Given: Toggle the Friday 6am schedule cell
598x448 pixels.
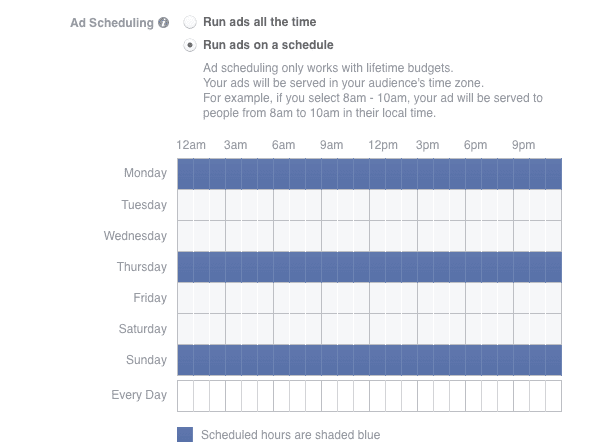Looking at the screenshot, I should tap(281, 298).
